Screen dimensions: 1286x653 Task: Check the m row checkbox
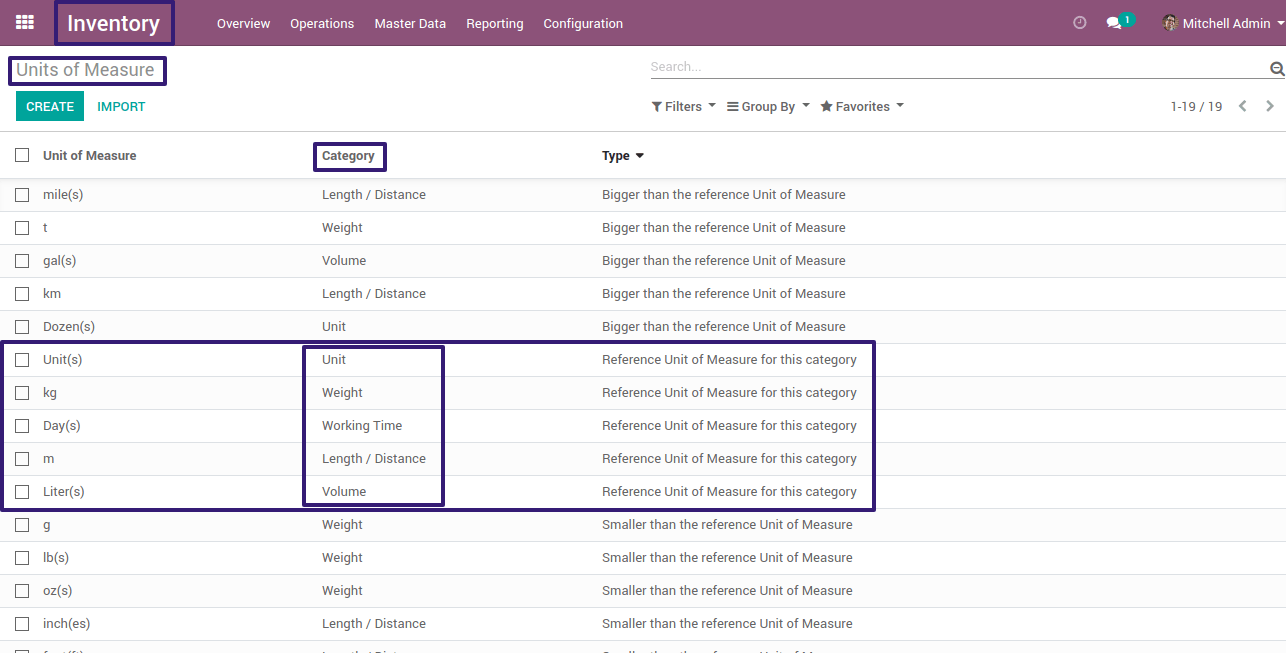pos(22,459)
